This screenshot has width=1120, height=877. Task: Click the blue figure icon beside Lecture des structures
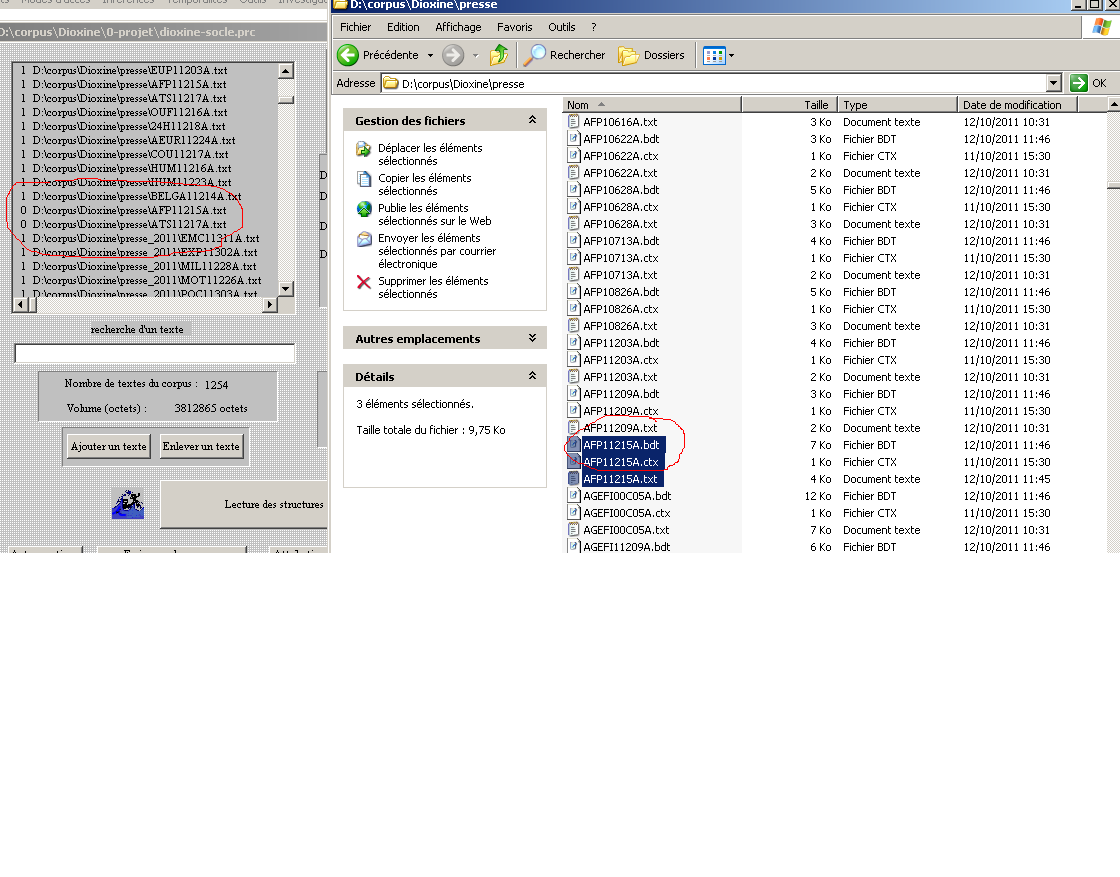(128, 504)
